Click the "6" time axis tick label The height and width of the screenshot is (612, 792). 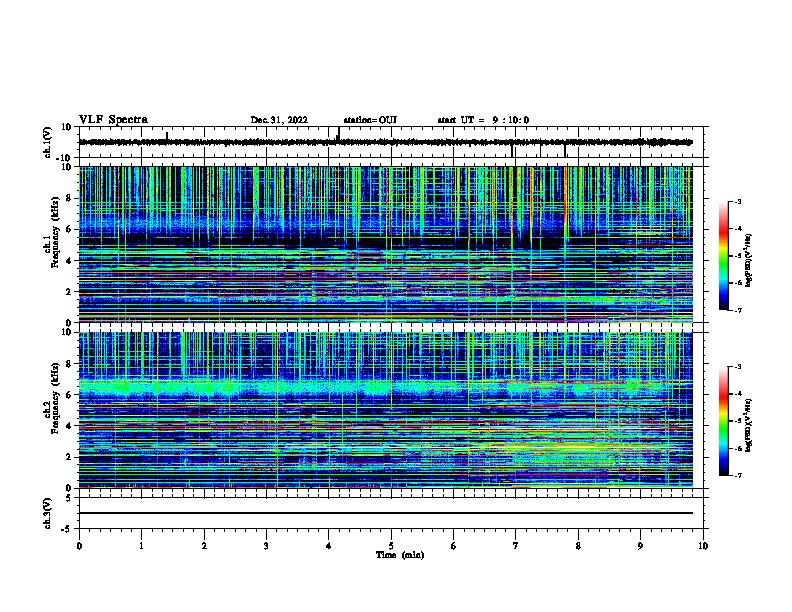pyautogui.click(x=454, y=546)
